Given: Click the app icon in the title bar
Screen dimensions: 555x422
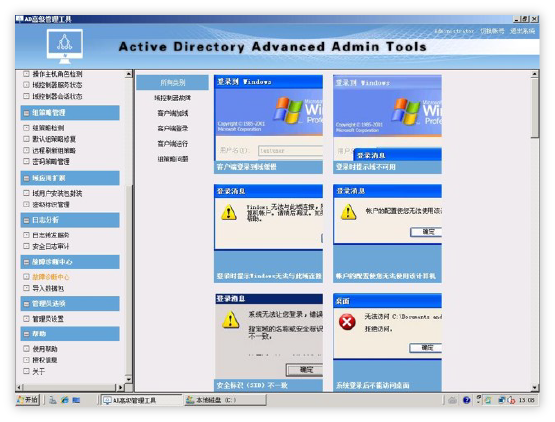Looking at the screenshot, I should click(x=19, y=19).
